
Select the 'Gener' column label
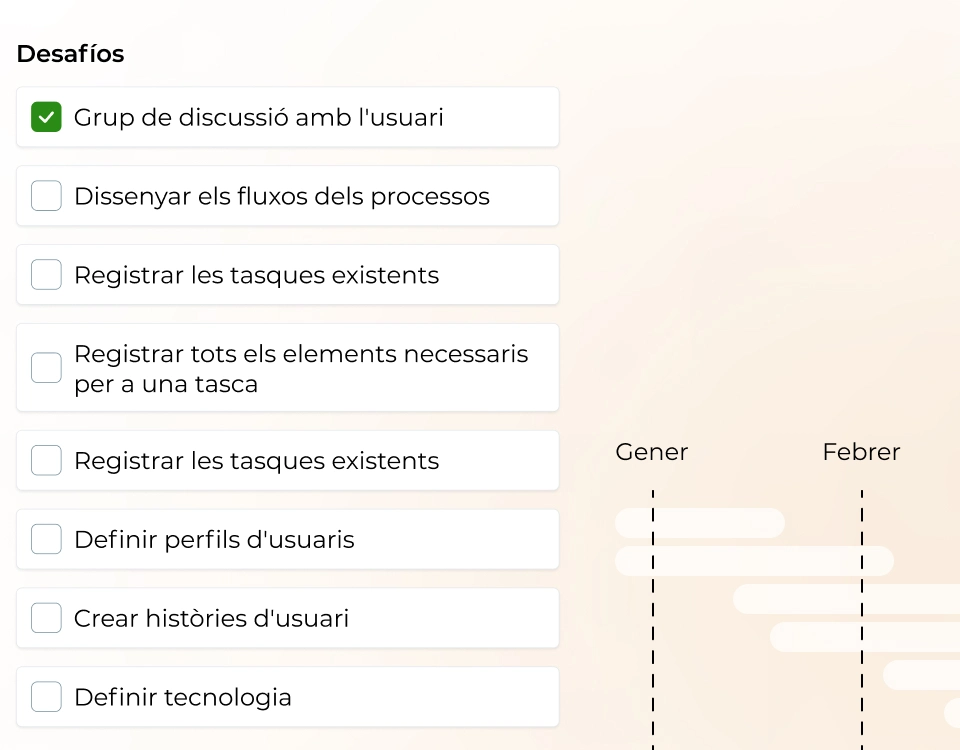click(x=651, y=452)
